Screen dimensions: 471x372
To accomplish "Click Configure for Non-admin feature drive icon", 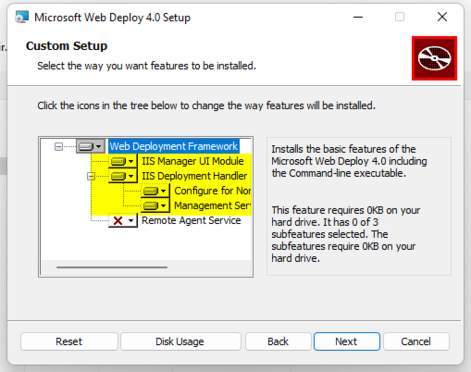I will pos(151,191).
